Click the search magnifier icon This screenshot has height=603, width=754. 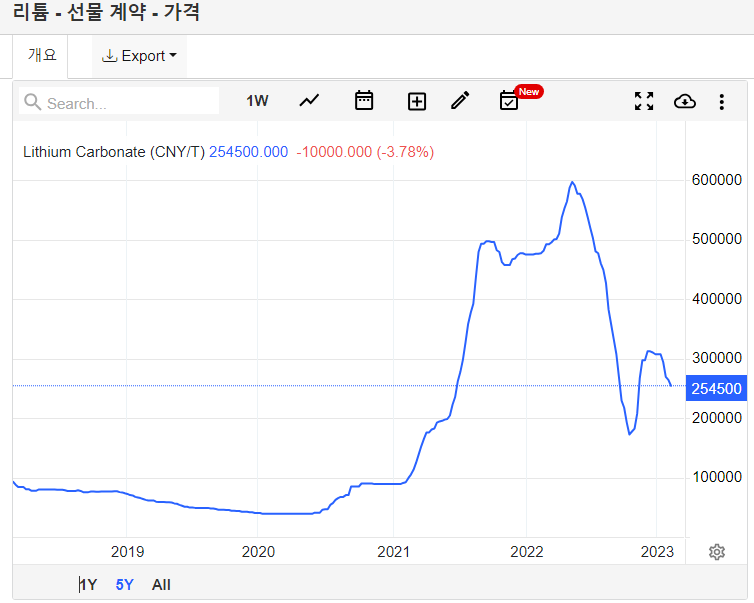[x=32, y=102]
